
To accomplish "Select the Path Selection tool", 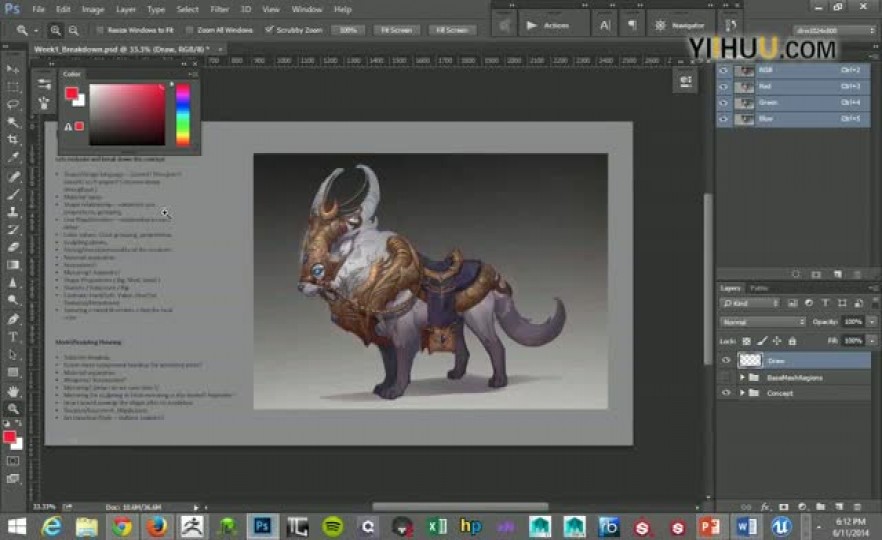I will click(x=12, y=354).
